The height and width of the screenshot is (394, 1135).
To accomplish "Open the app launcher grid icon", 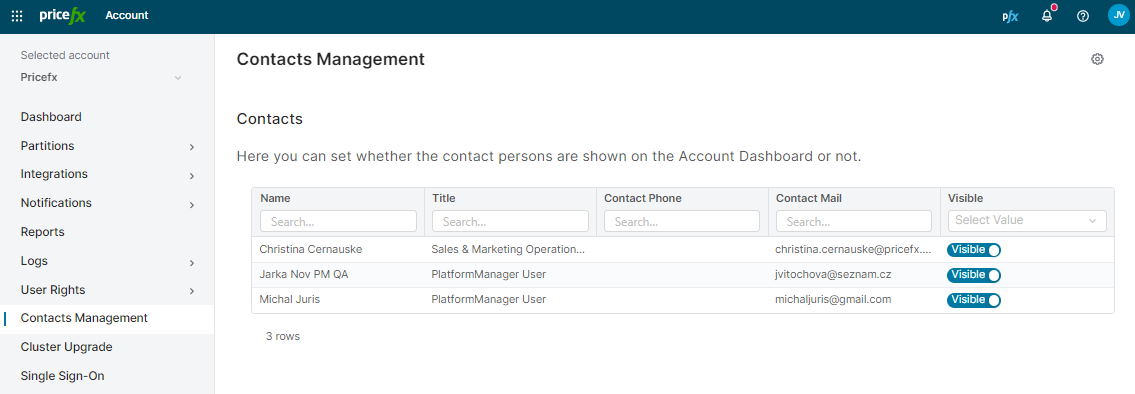I will pos(17,16).
